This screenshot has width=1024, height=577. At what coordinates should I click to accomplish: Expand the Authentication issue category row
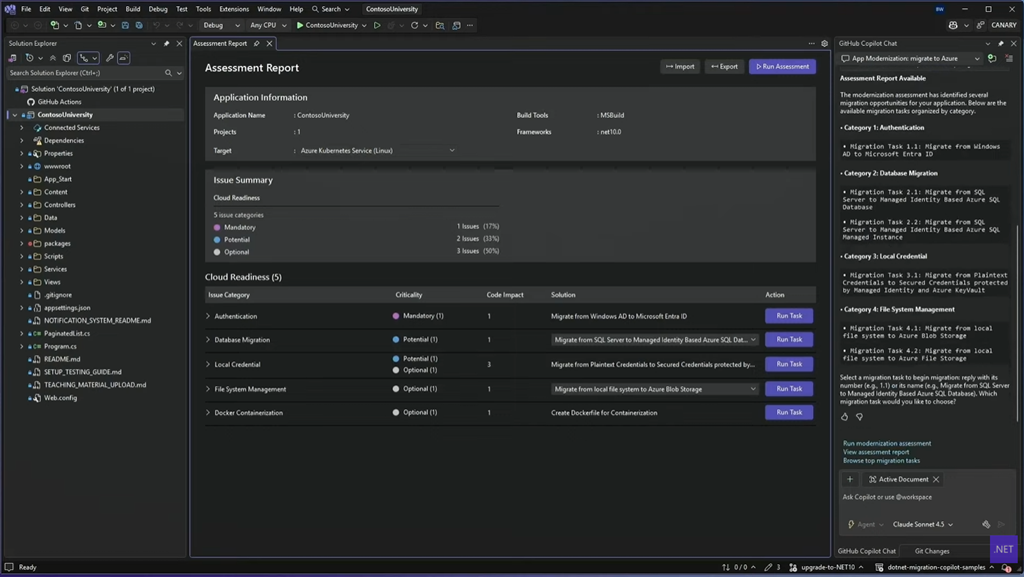(208, 316)
